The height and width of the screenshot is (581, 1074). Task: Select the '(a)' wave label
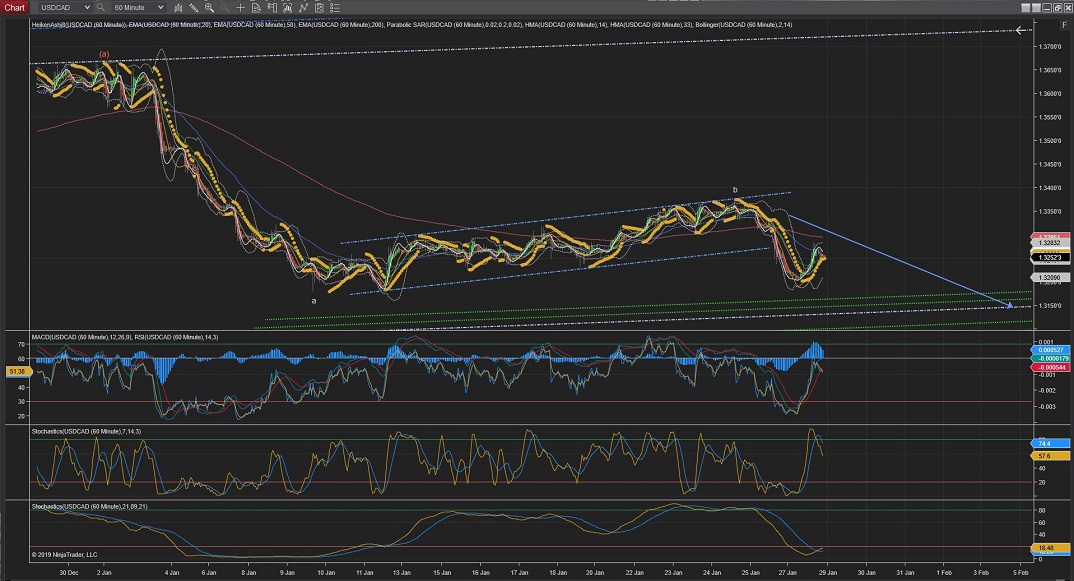click(104, 54)
